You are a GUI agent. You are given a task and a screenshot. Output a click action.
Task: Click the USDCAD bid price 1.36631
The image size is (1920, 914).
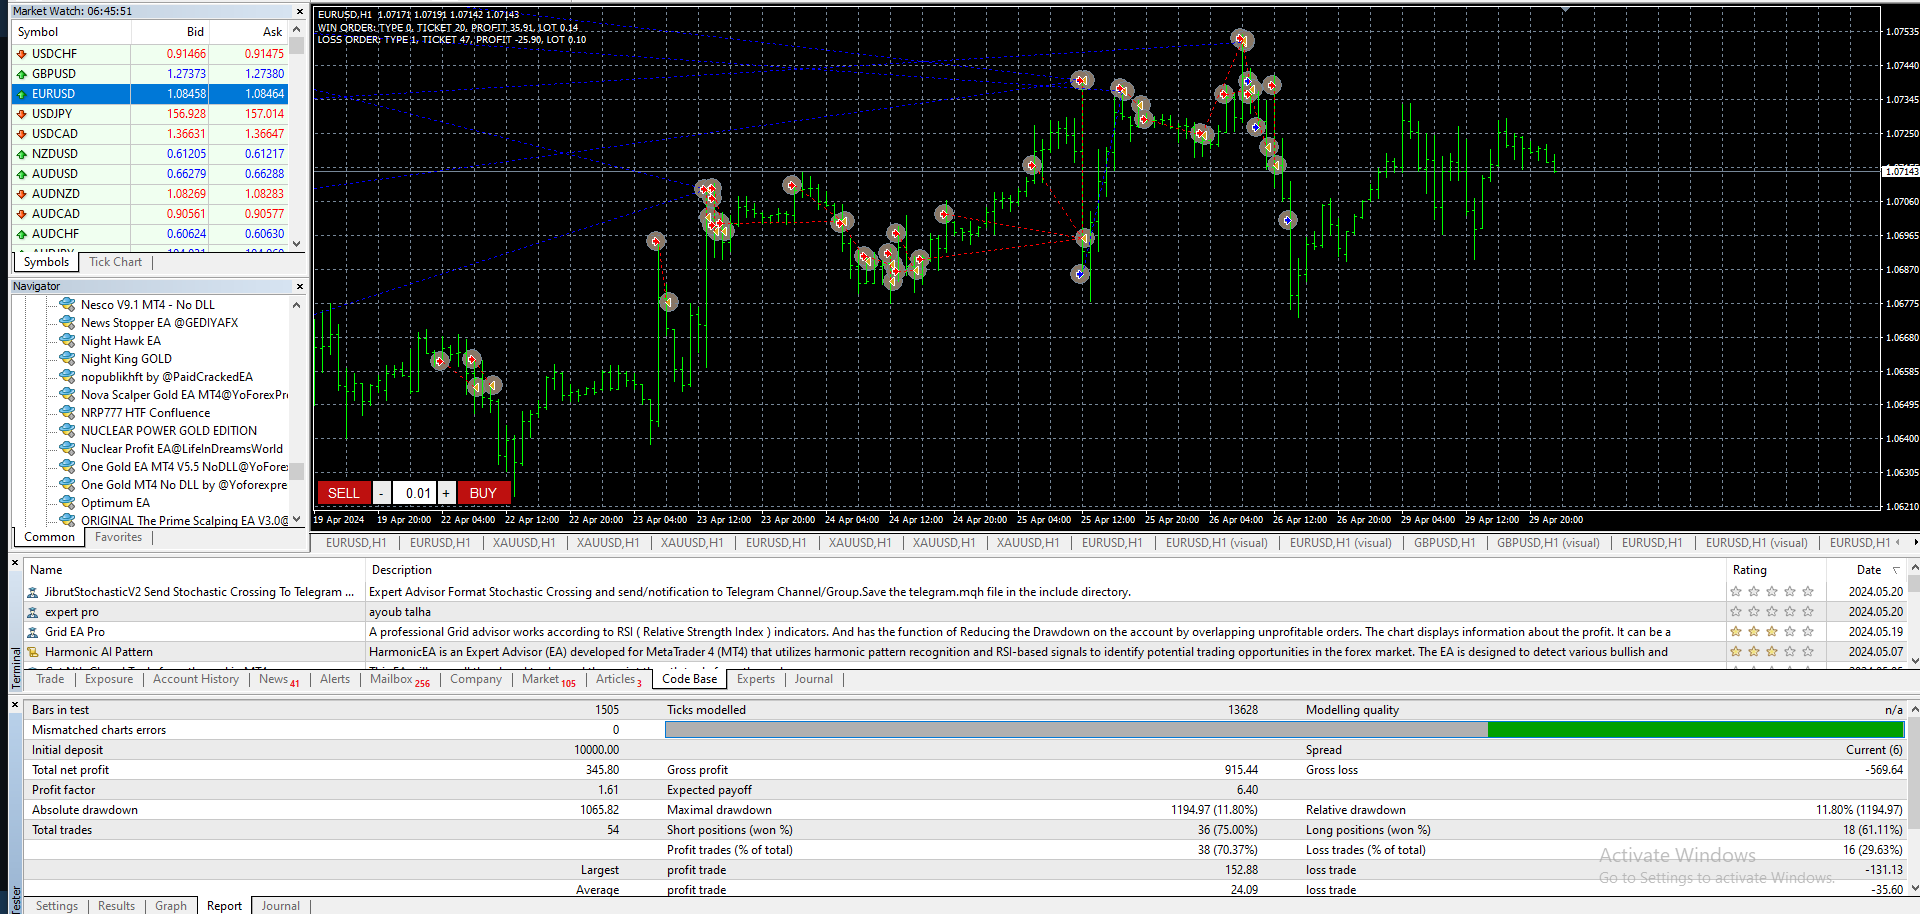click(x=186, y=134)
